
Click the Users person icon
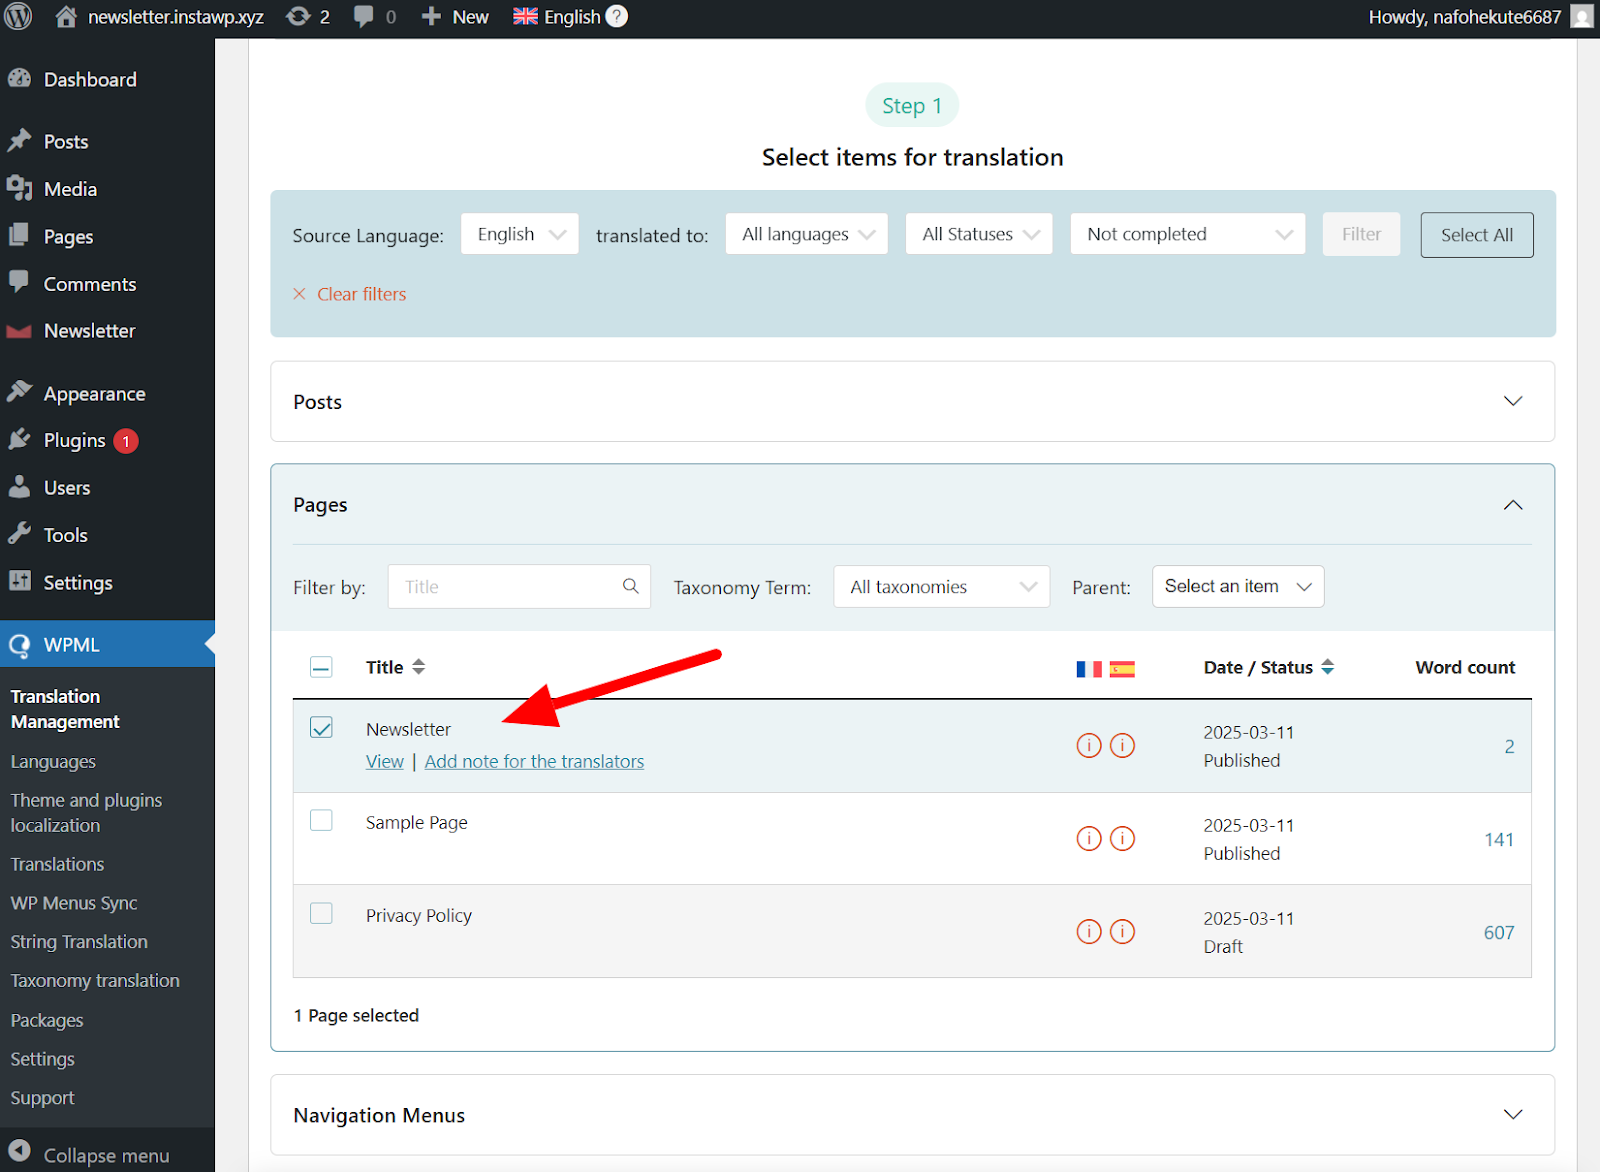(x=19, y=487)
